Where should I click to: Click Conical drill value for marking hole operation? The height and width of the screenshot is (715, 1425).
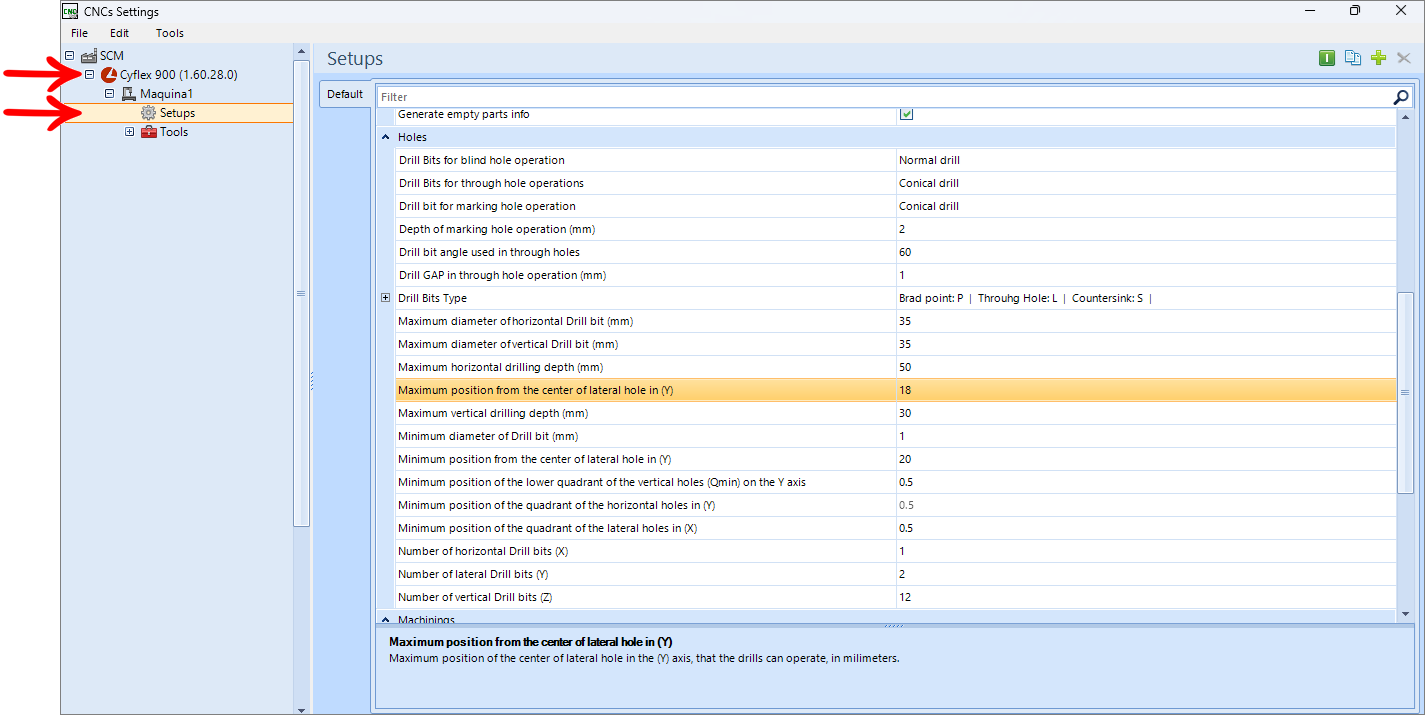929,206
